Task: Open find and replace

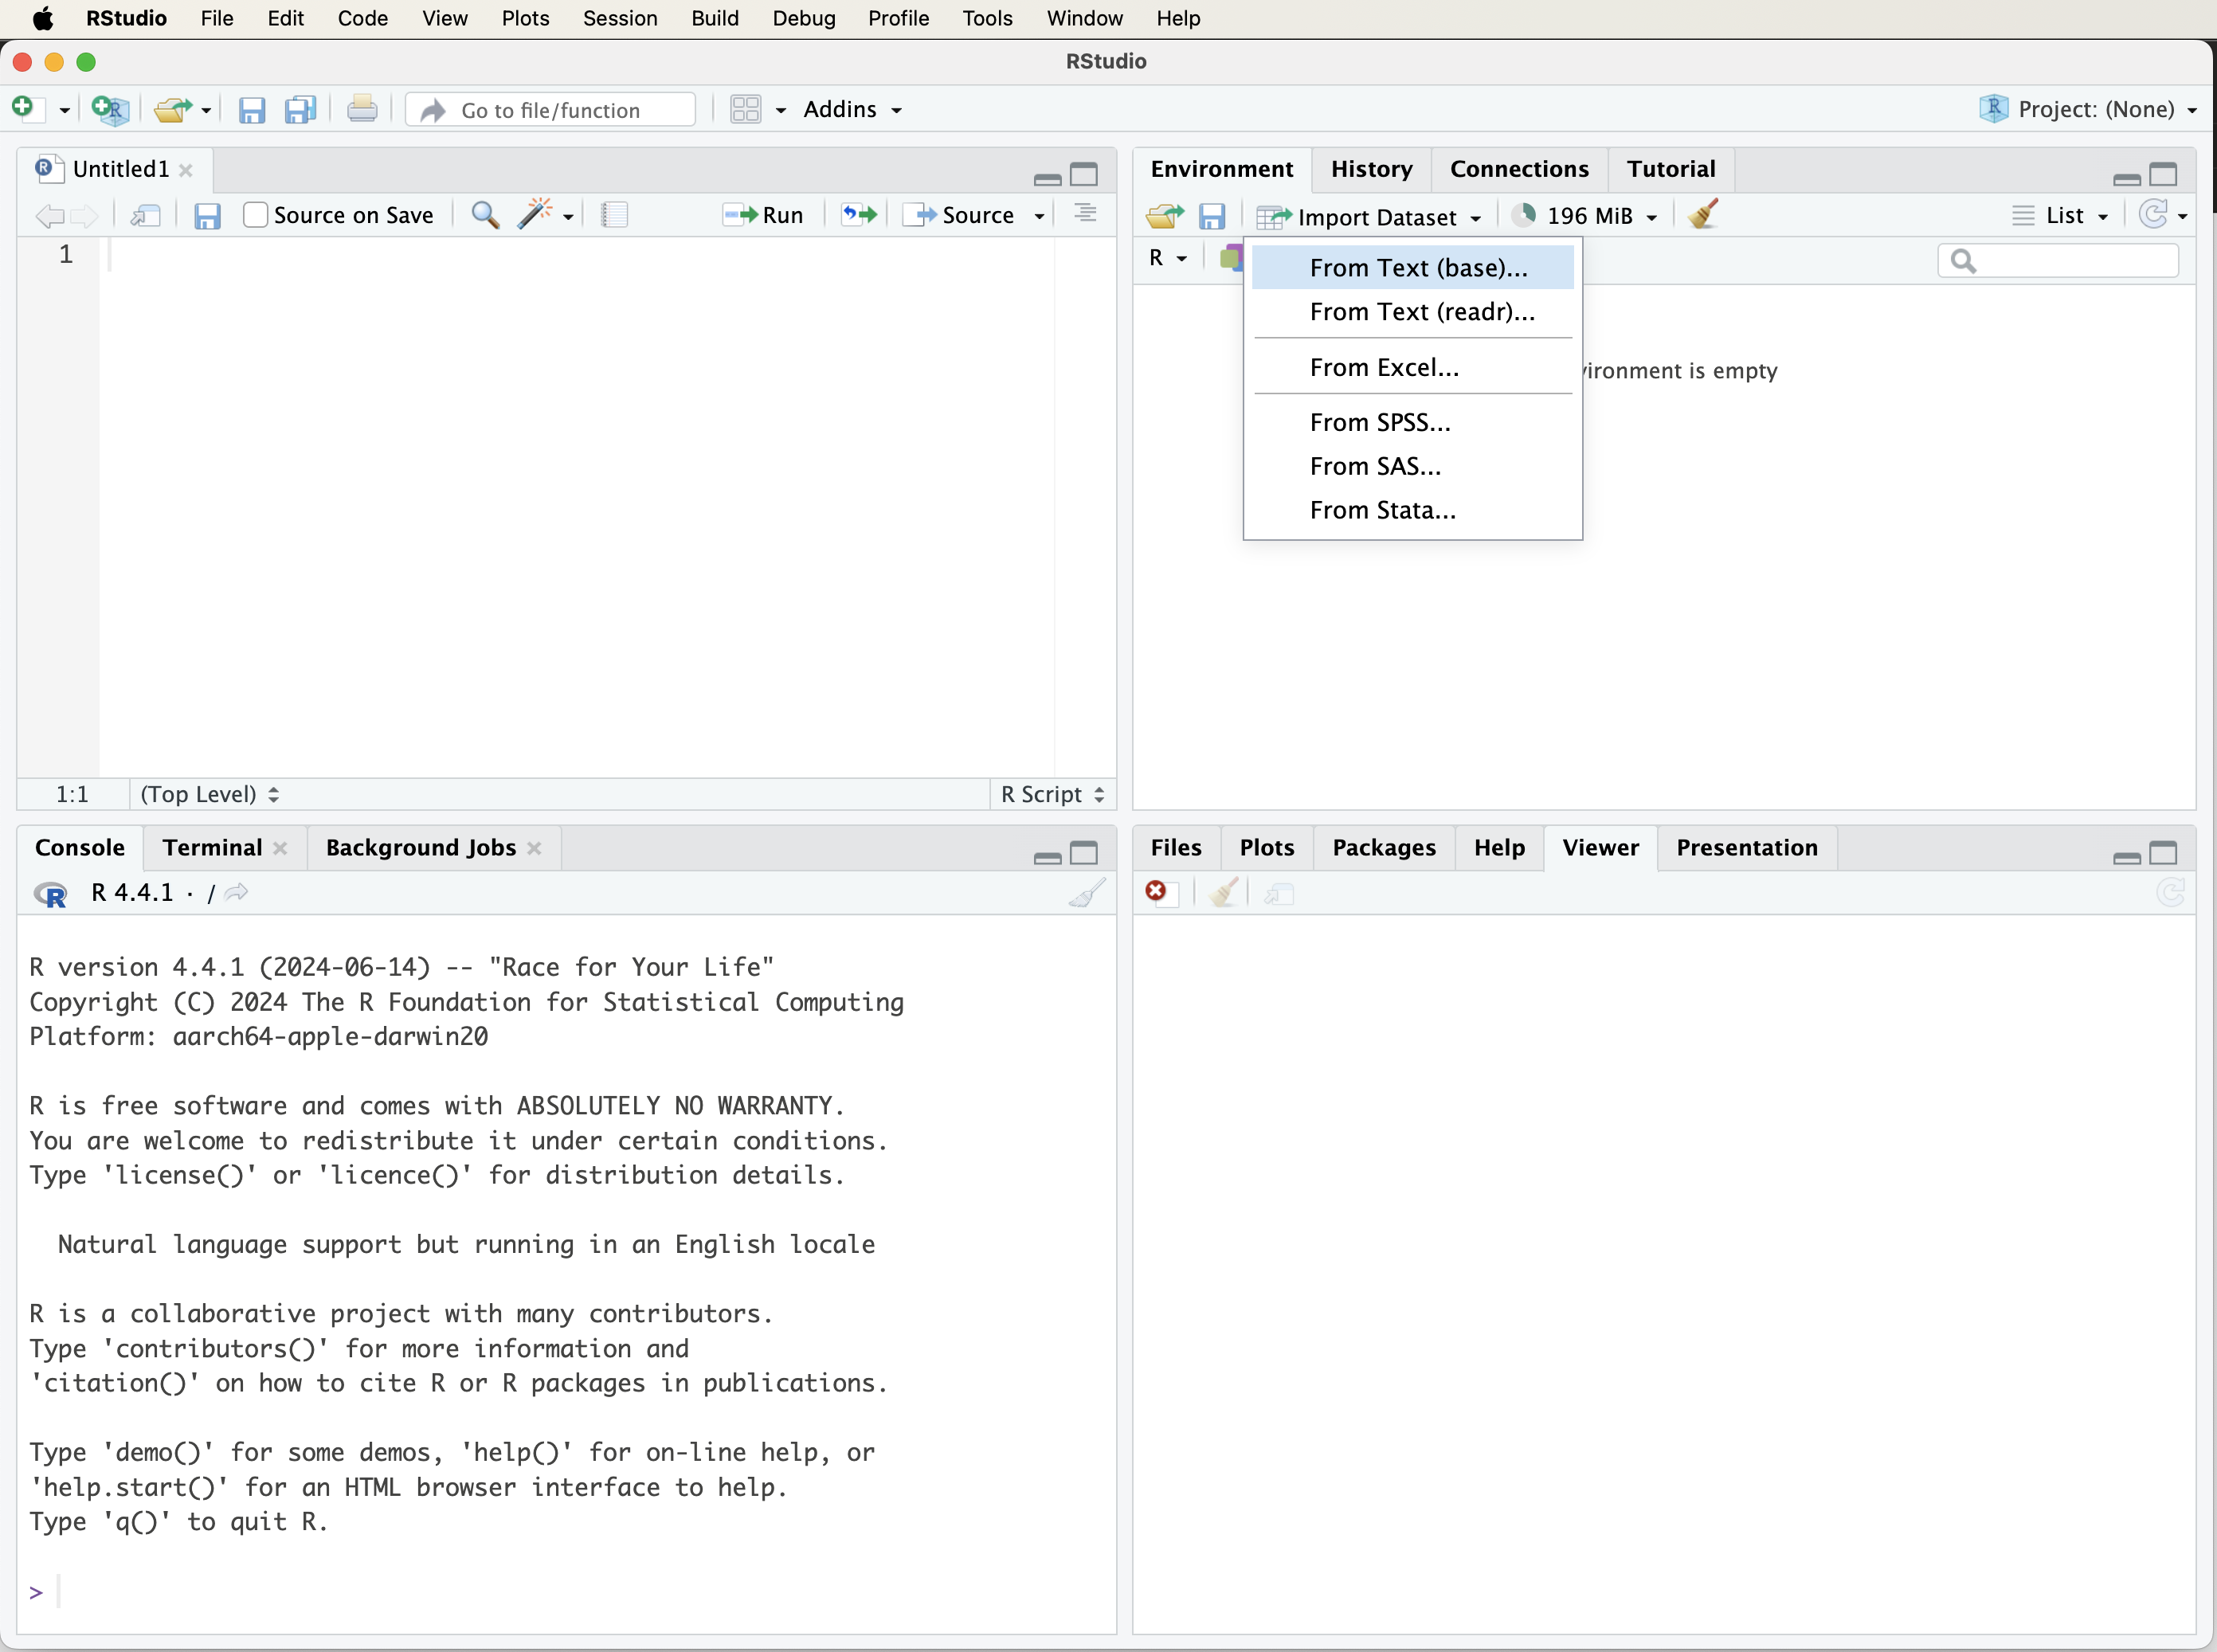Action: pos(485,215)
